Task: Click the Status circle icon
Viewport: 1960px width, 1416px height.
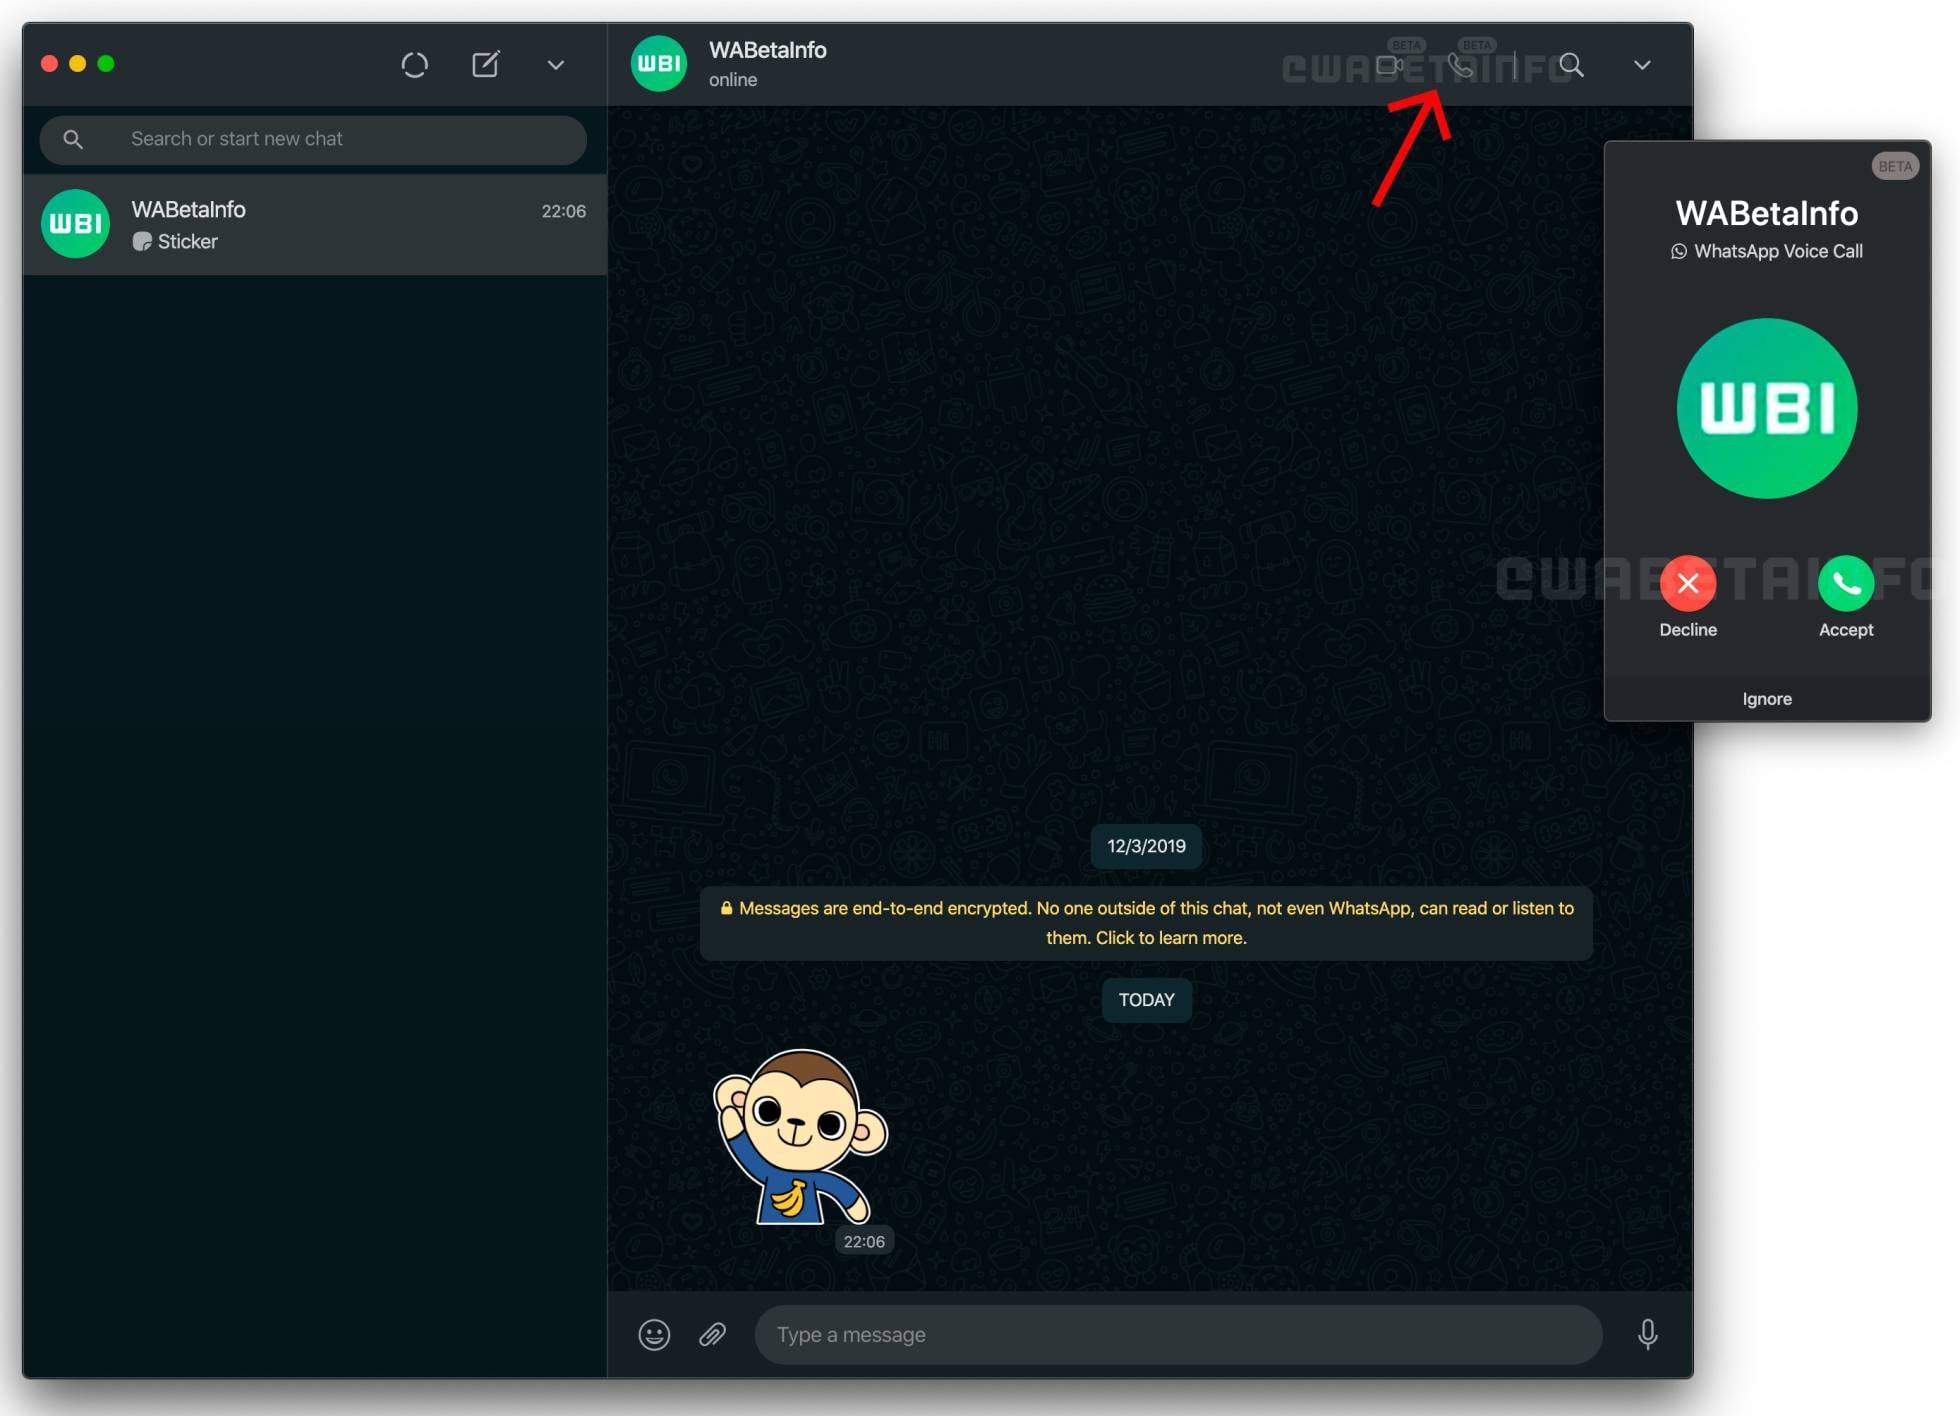Action: [414, 65]
